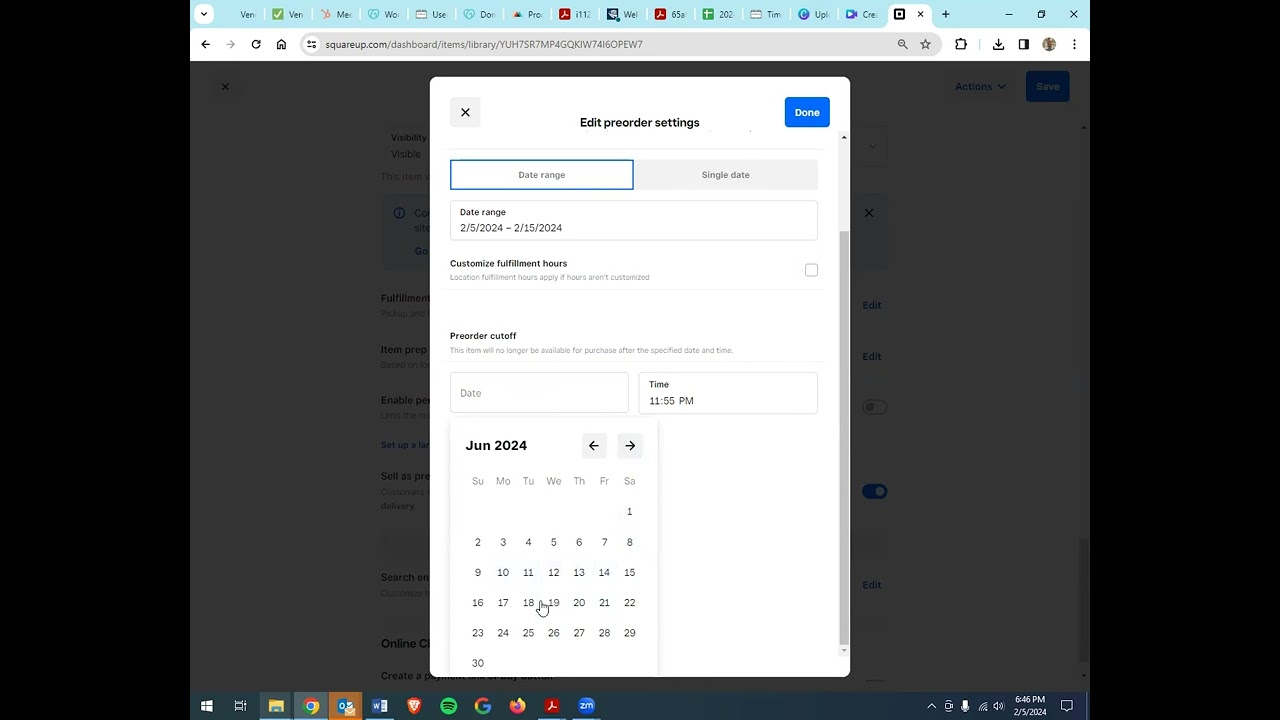Click the squareup.com address bar URL

click(x=484, y=44)
